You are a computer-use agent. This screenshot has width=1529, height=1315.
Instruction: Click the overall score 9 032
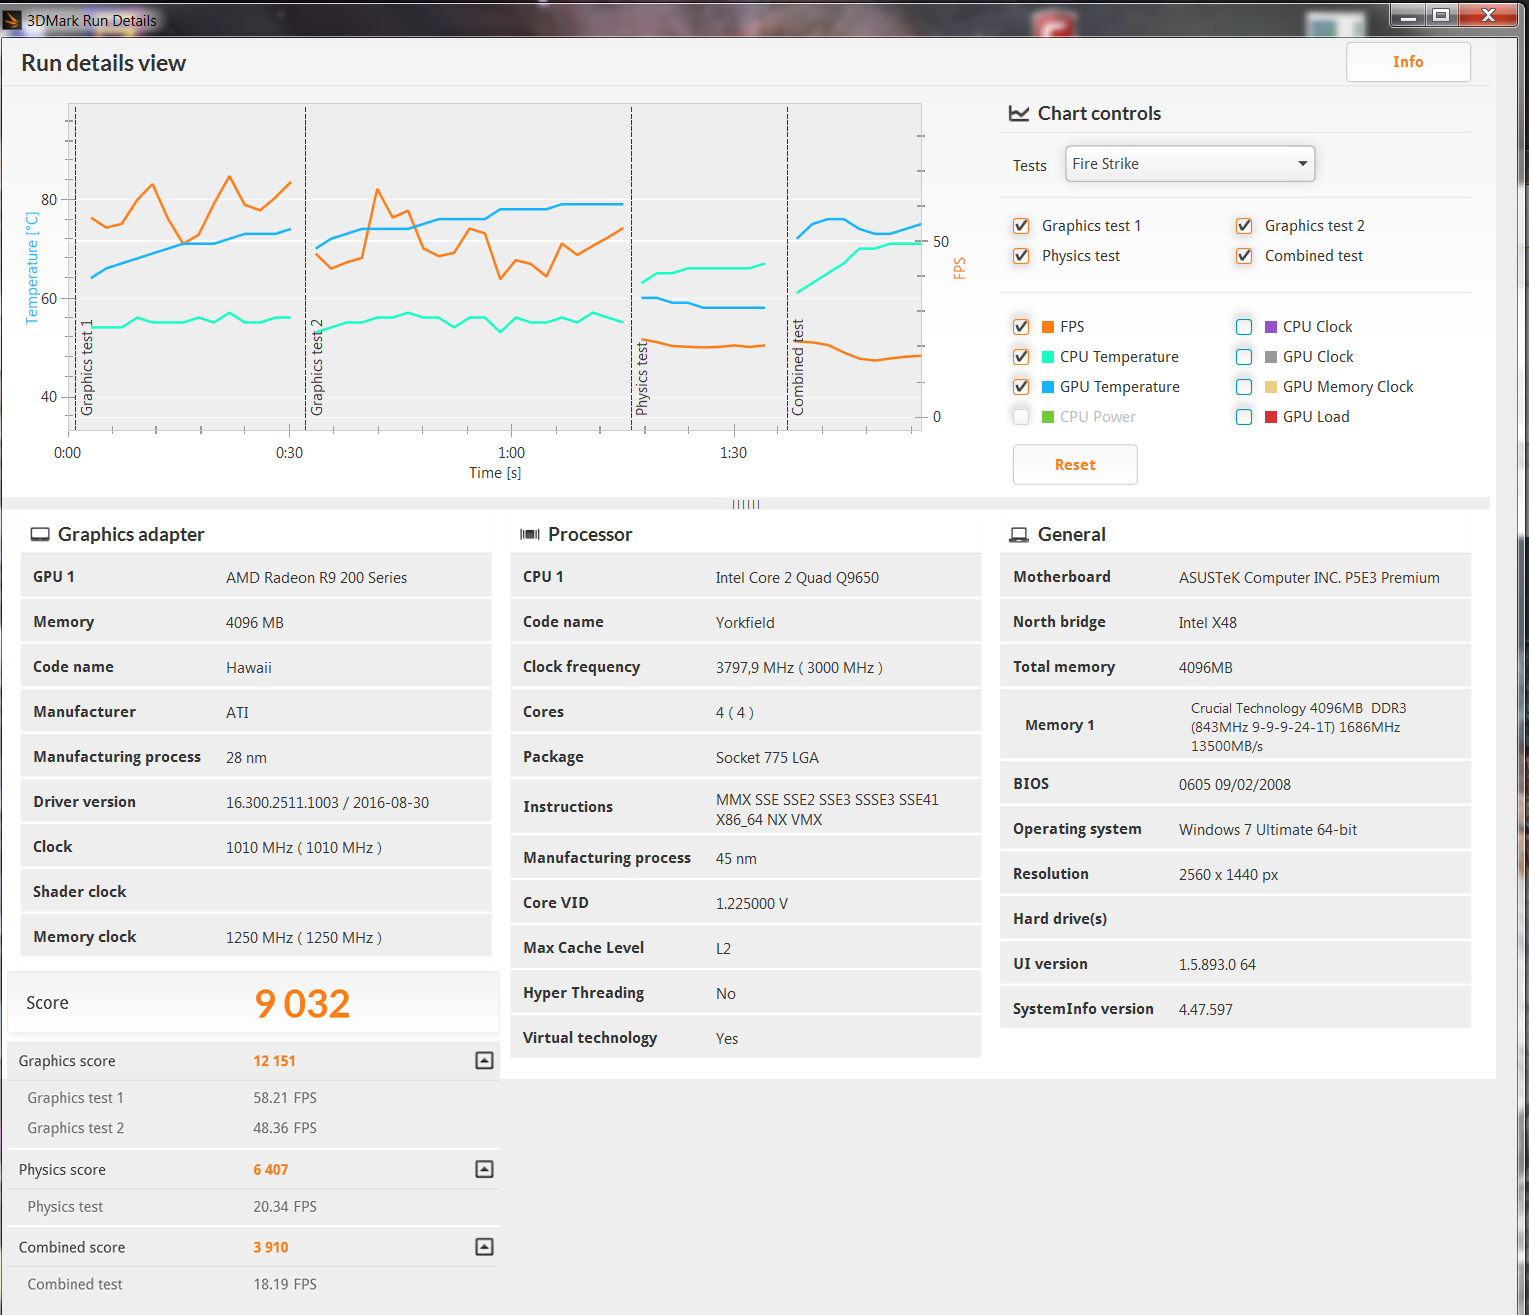point(302,1004)
